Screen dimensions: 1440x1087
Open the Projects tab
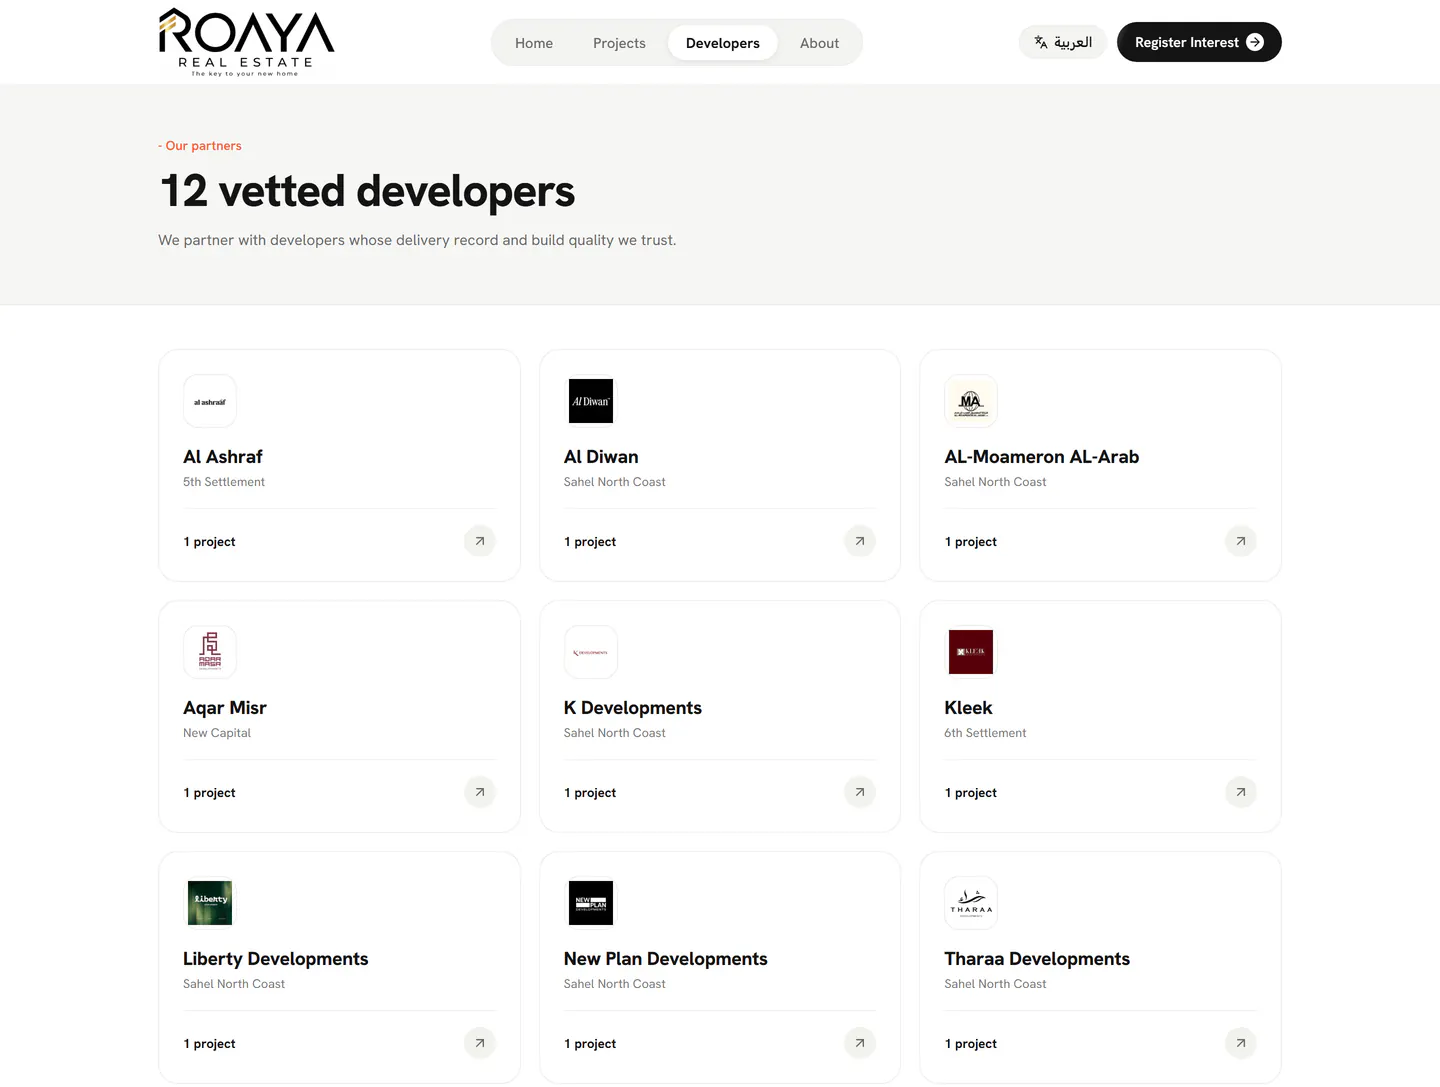(x=619, y=43)
